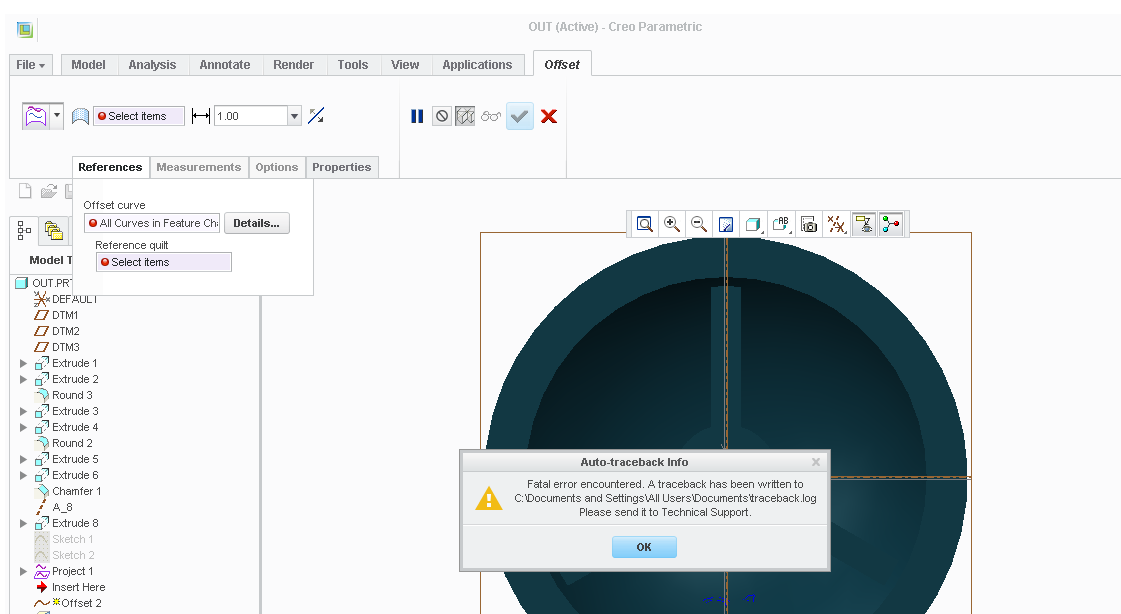Viewport: 1121px width, 614px height.
Task: Switch to the Model ribbon tab
Action: click(x=89, y=64)
